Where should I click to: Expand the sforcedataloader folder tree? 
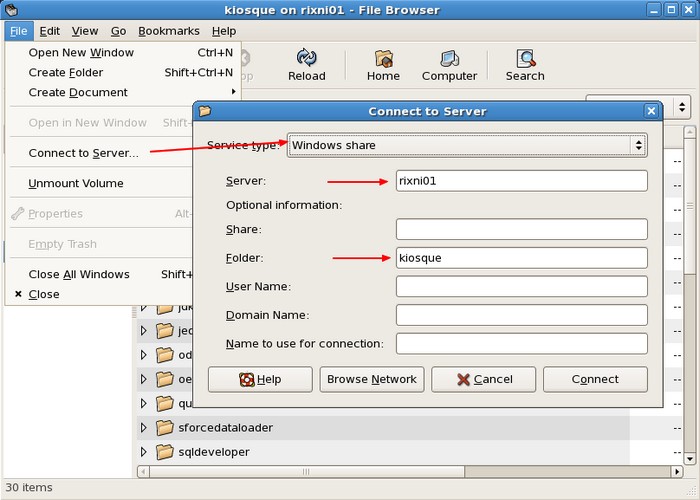pos(144,428)
